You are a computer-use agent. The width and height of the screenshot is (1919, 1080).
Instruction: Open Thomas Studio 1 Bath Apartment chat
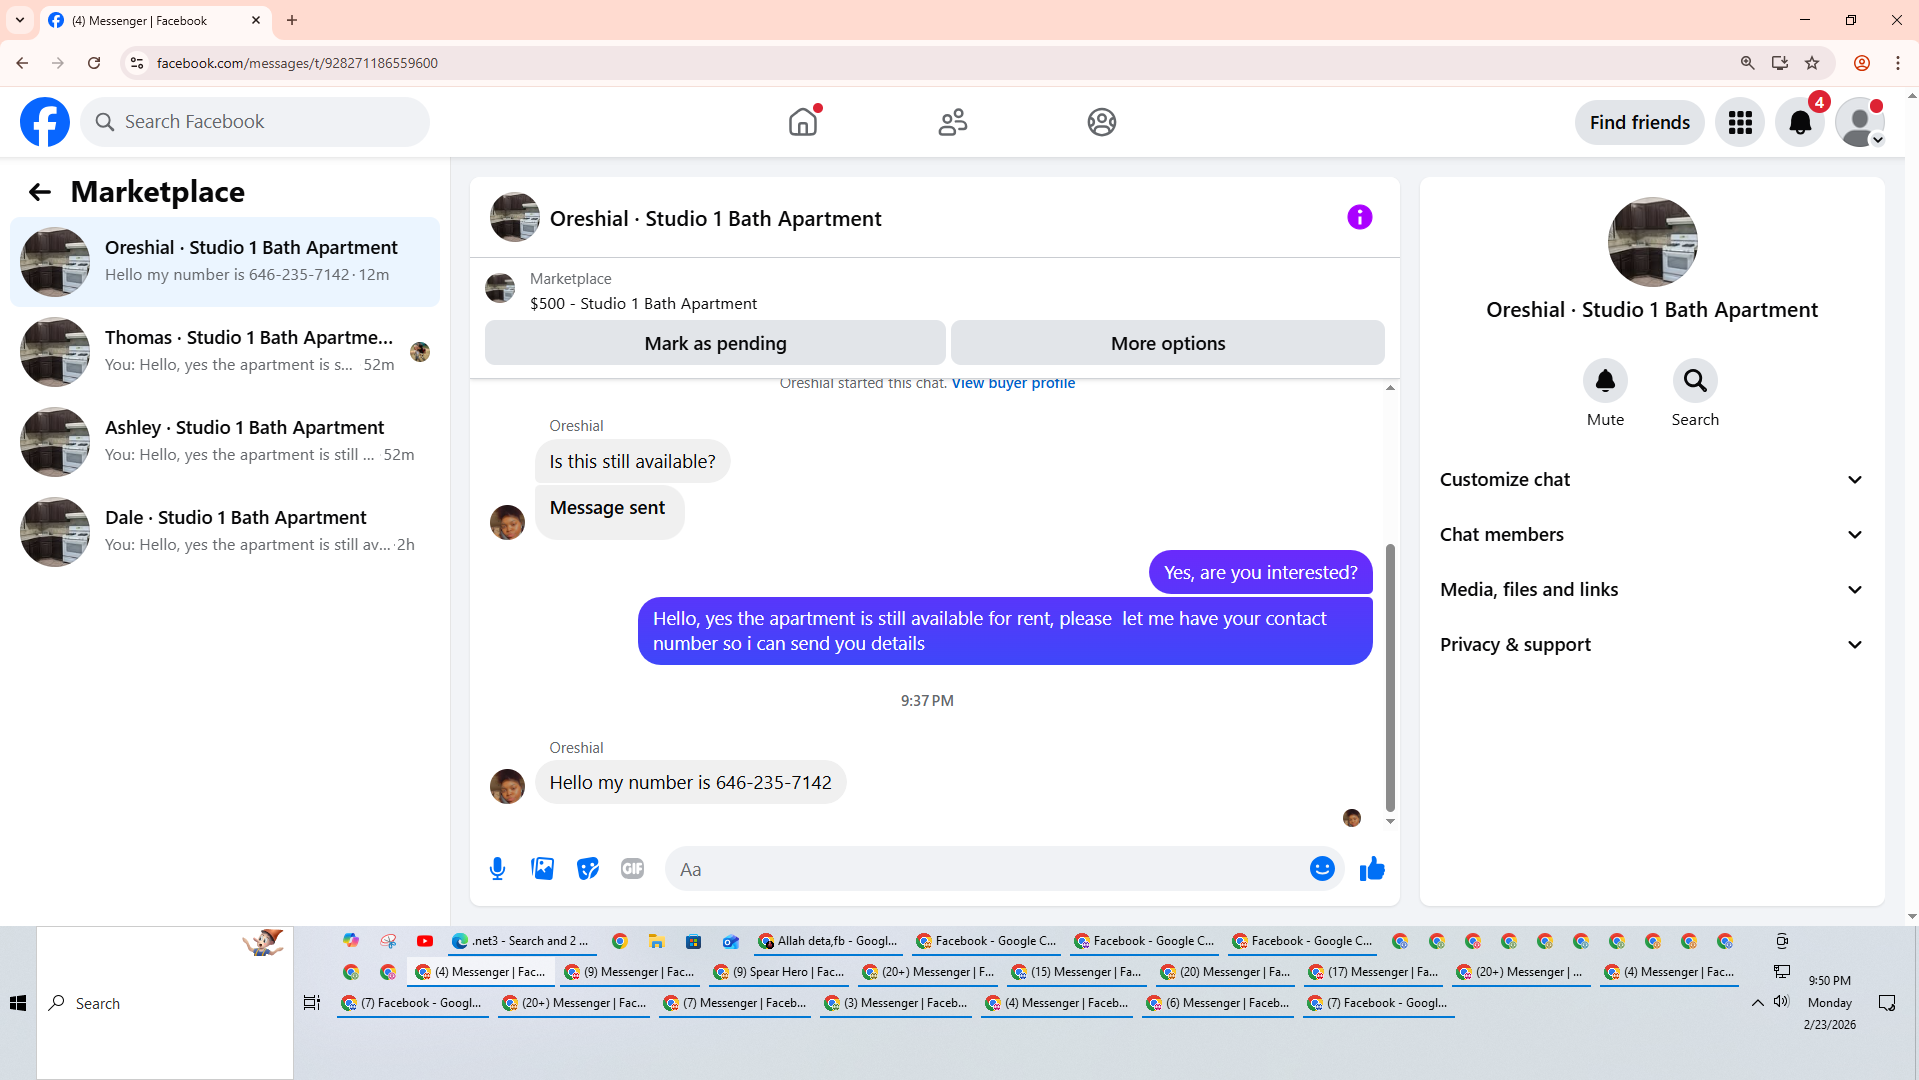tap(225, 352)
